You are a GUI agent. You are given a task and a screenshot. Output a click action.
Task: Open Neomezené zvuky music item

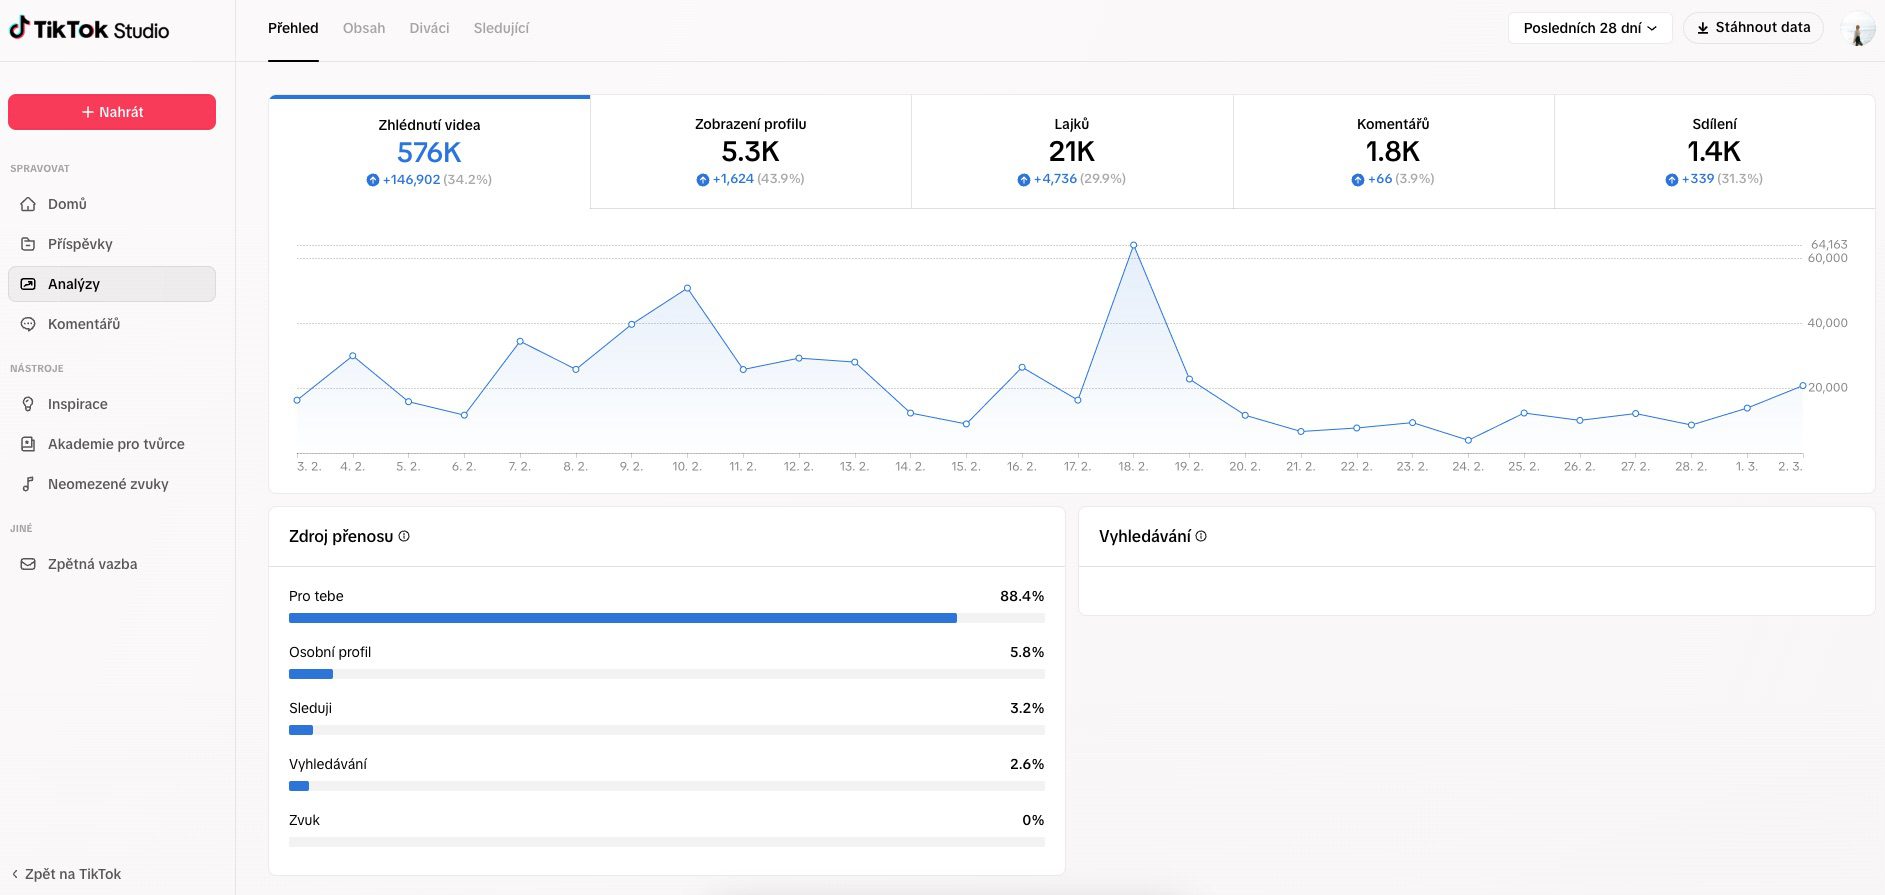click(107, 484)
